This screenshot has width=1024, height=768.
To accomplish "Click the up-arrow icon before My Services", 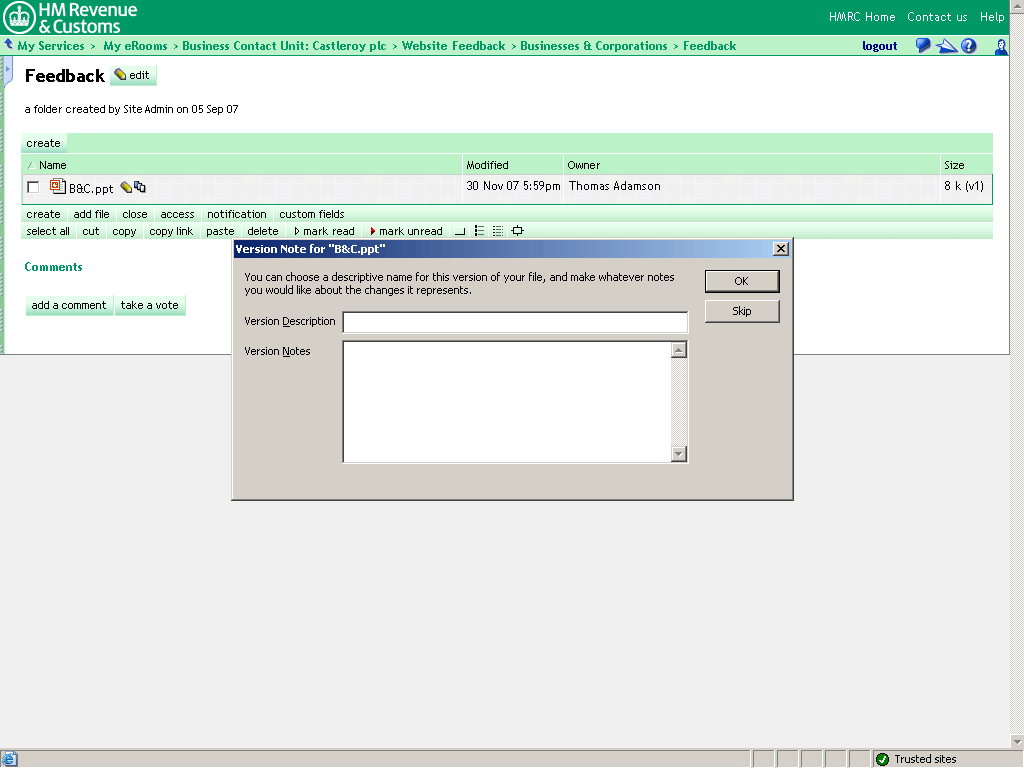I will [x=9, y=45].
